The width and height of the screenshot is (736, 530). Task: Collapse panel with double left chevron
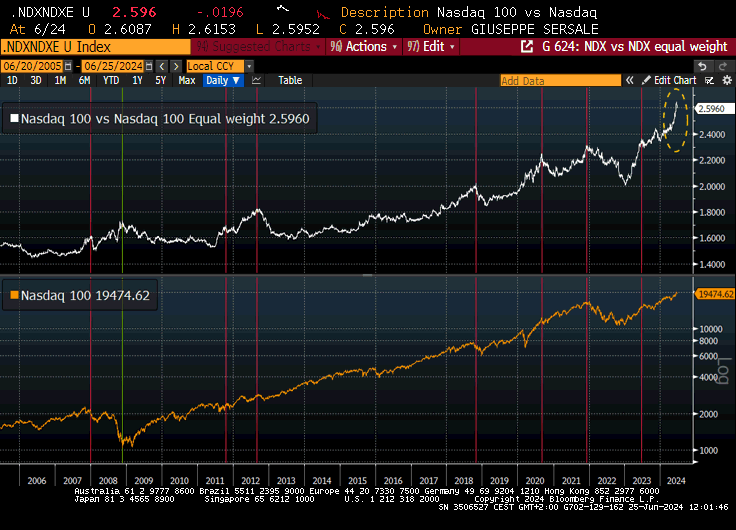pos(629,80)
